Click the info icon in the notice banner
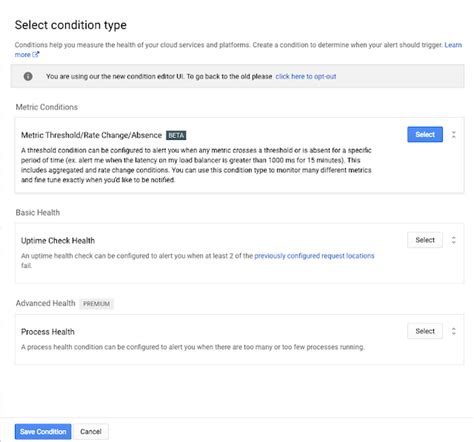Screen dimensions: 474x442 pos(28,76)
